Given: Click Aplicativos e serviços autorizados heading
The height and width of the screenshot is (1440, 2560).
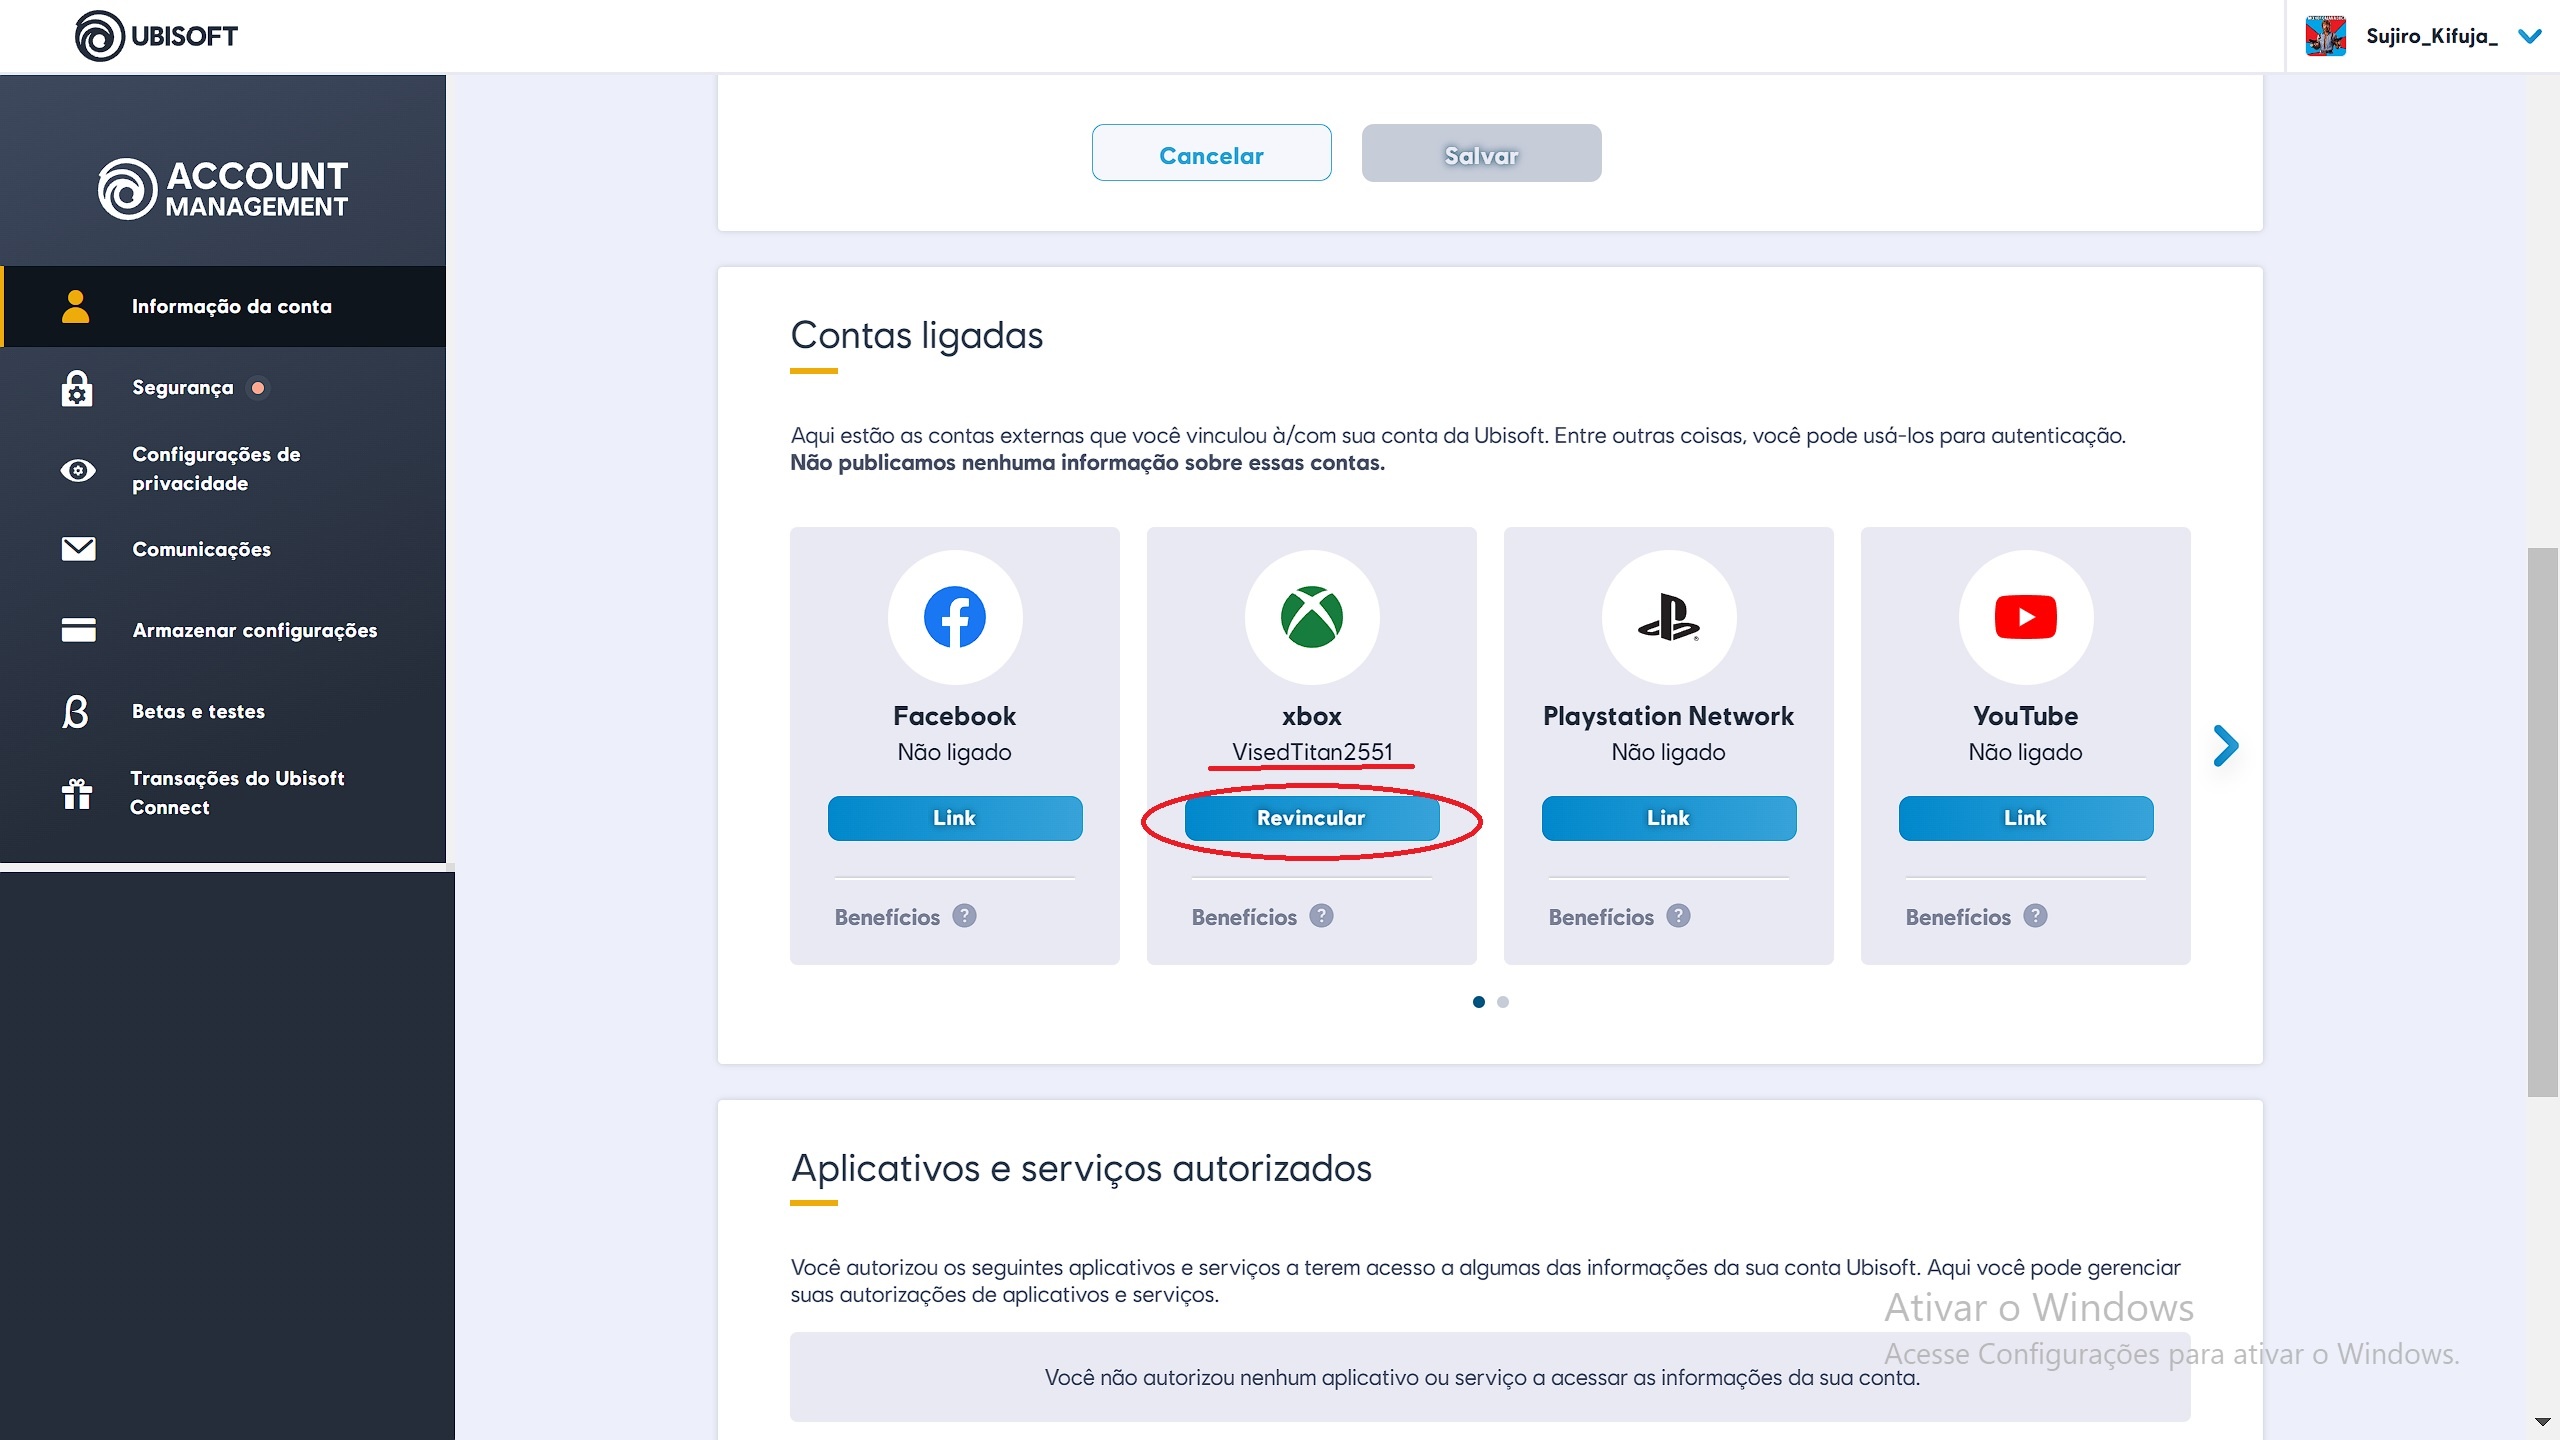Looking at the screenshot, I should click(x=1081, y=1169).
